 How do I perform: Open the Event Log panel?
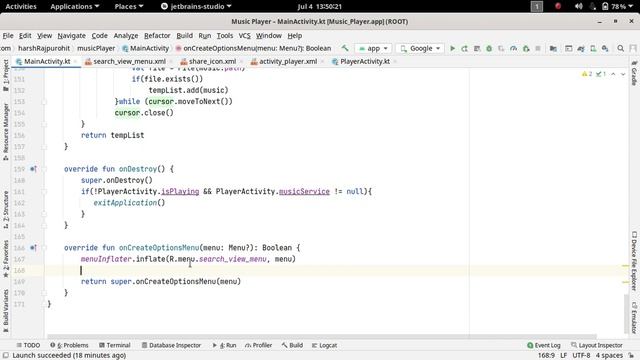coord(544,345)
